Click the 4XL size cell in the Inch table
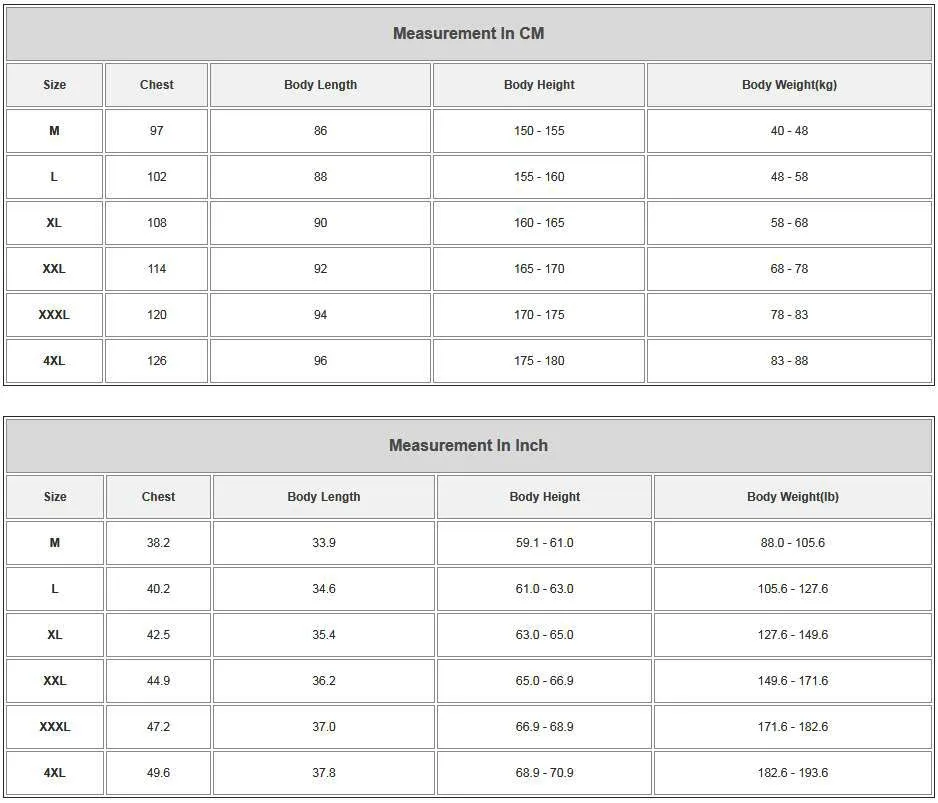This screenshot has width=938, height=803. pyautogui.click(x=55, y=773)
